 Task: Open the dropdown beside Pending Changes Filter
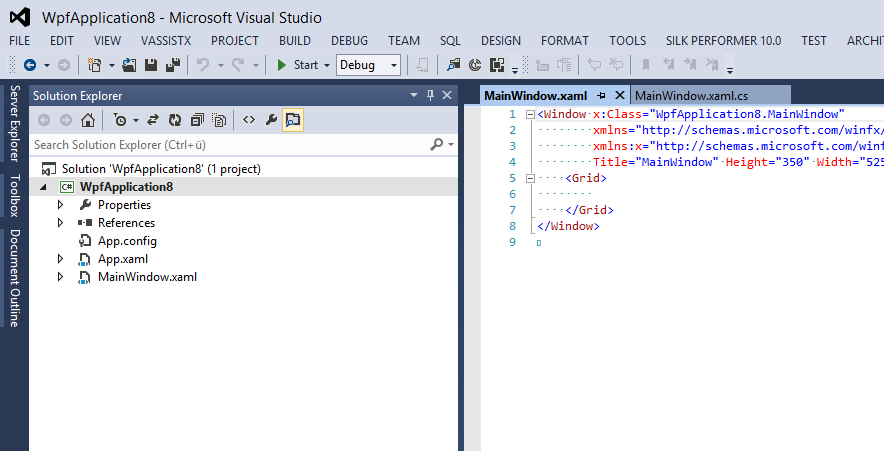click(x=136, y=120)
